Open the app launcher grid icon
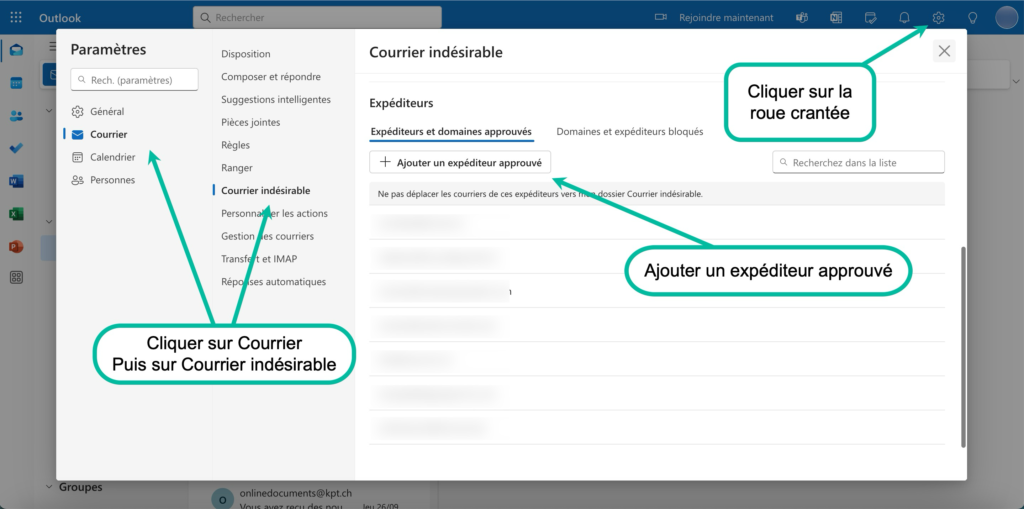 pos(16,18)
